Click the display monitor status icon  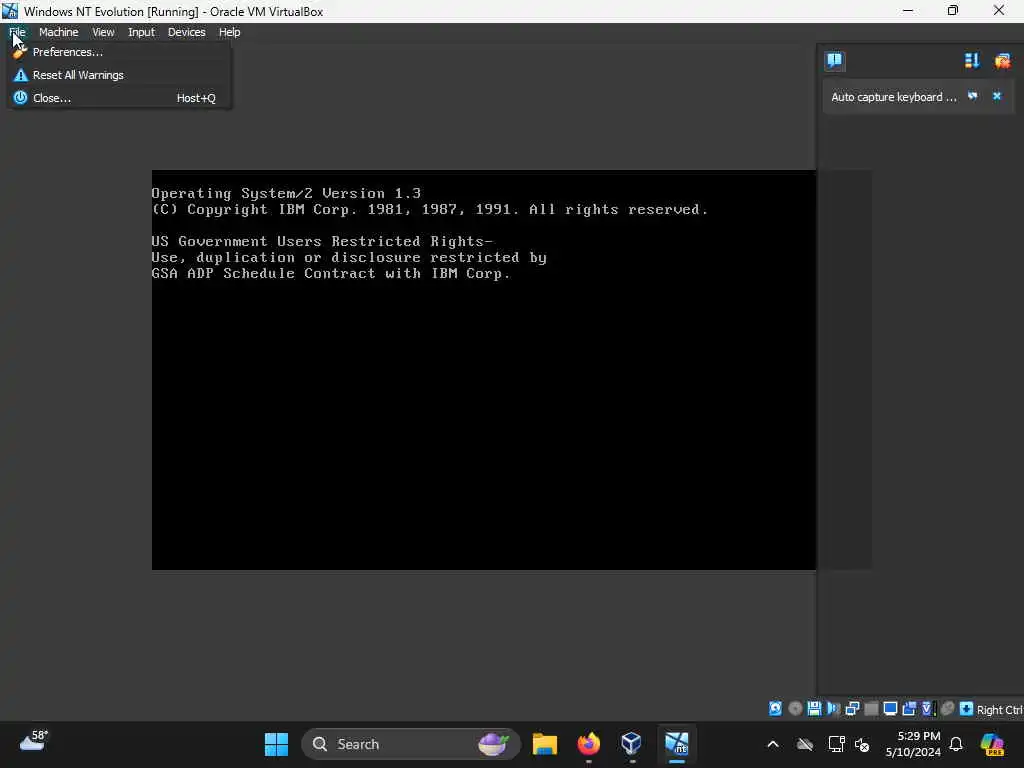[890, 709]
